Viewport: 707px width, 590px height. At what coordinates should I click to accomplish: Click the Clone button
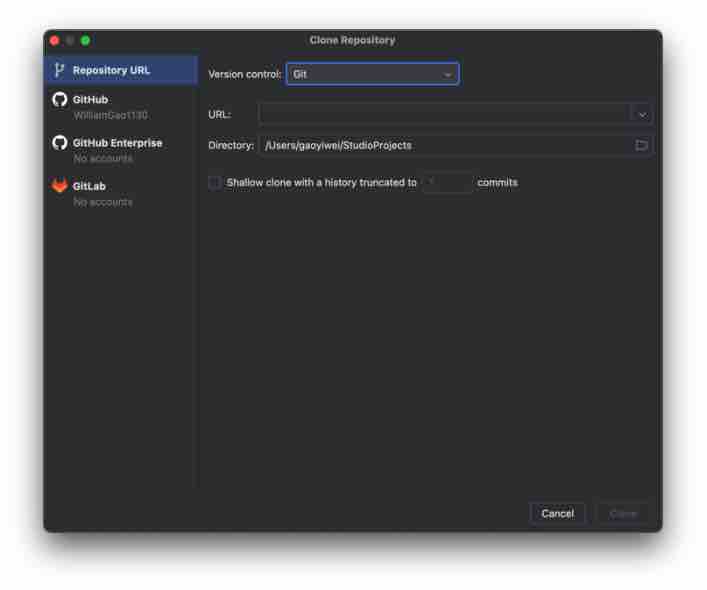[623, 513]
